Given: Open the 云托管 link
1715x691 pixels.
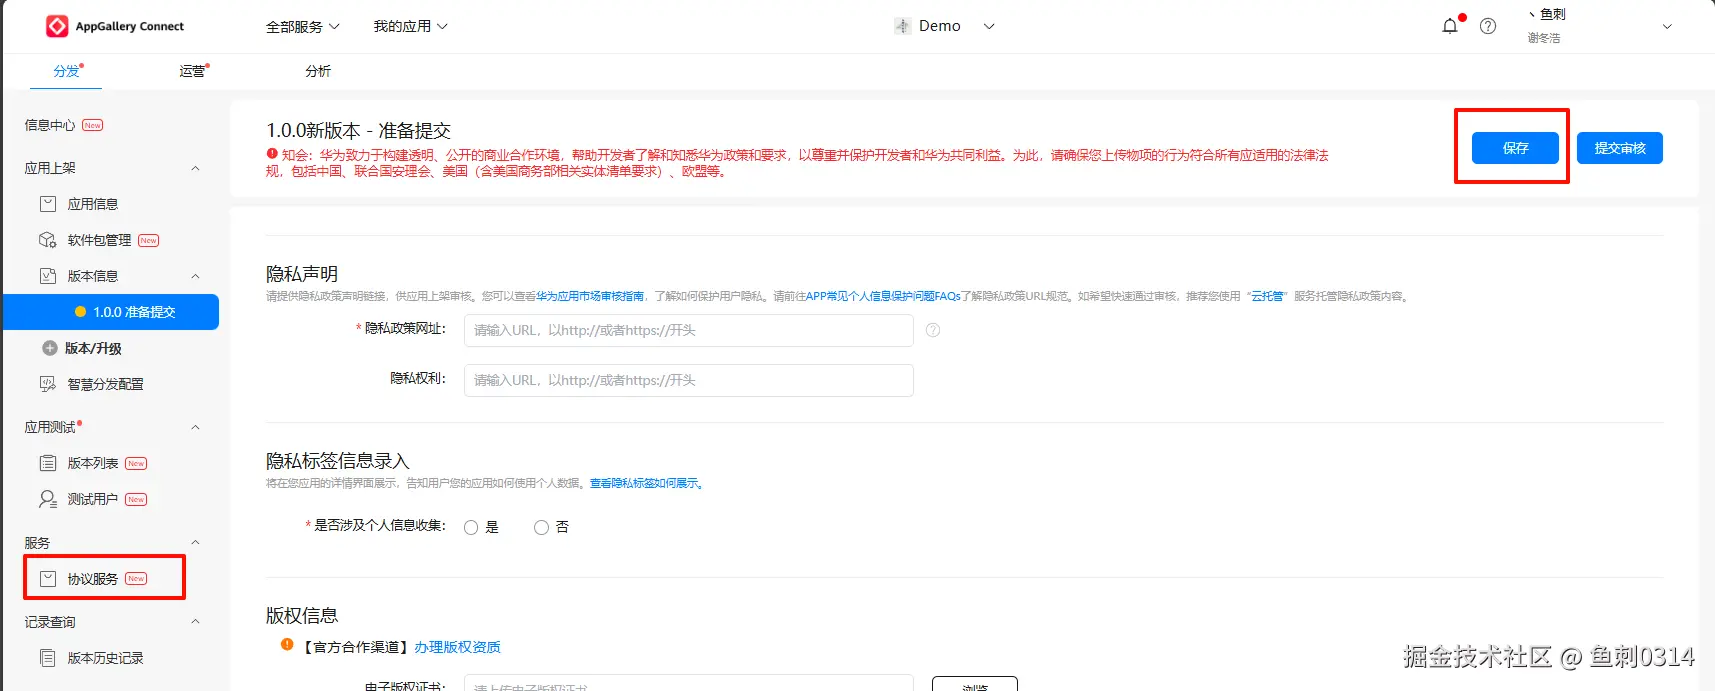Looking at the screenshot, I should 1267,296.
